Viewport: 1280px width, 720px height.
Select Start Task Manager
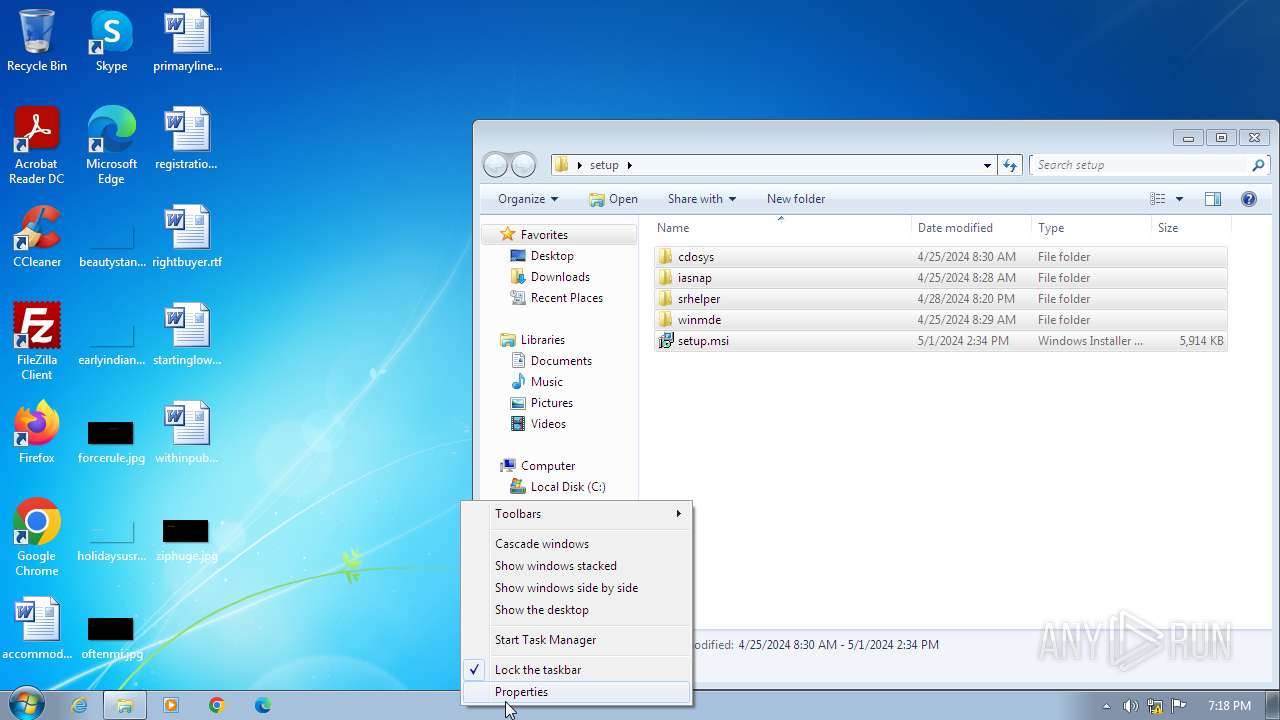pos(576,640)
